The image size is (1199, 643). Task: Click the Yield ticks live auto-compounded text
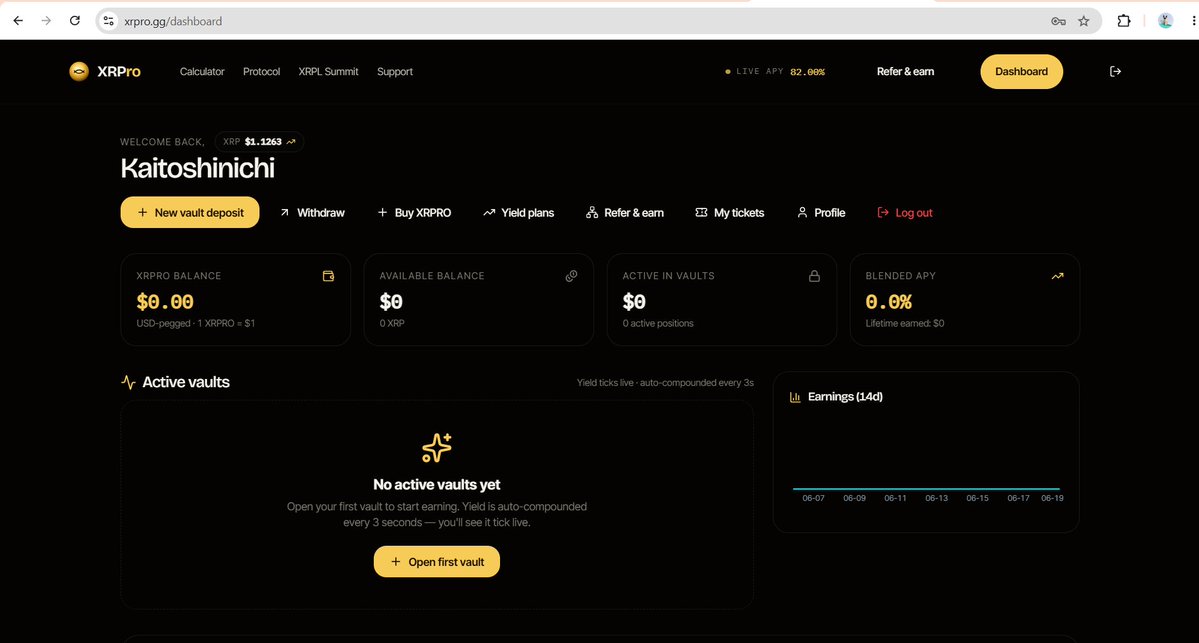[665, 382]
